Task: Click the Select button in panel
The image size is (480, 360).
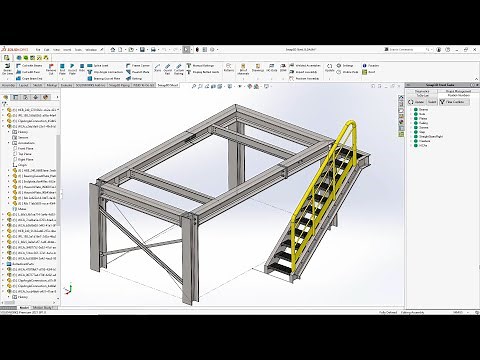Action: [432, 102]
